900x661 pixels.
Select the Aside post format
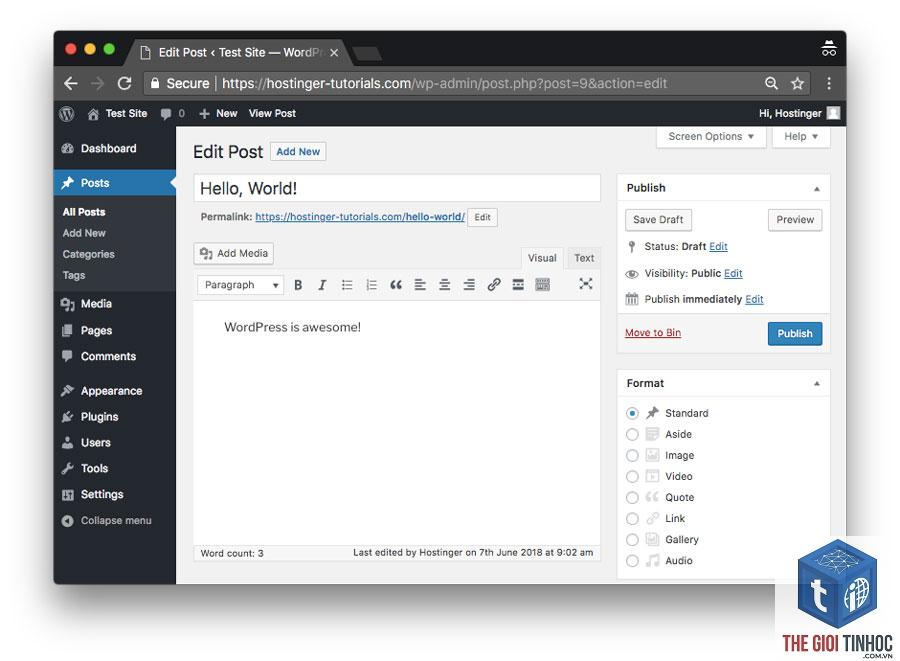click(x=632, y=434)
